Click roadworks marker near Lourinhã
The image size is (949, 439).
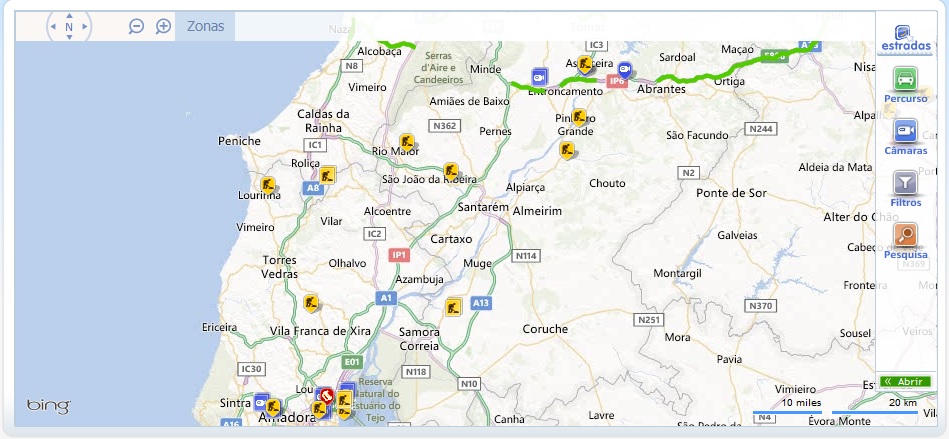268,185
